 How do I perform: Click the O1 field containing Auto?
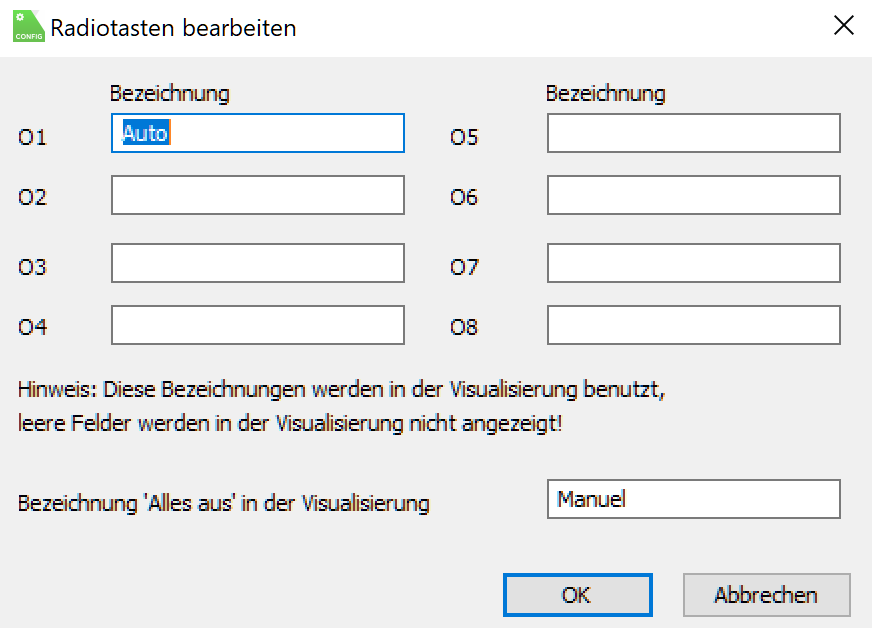pos(257,133)
